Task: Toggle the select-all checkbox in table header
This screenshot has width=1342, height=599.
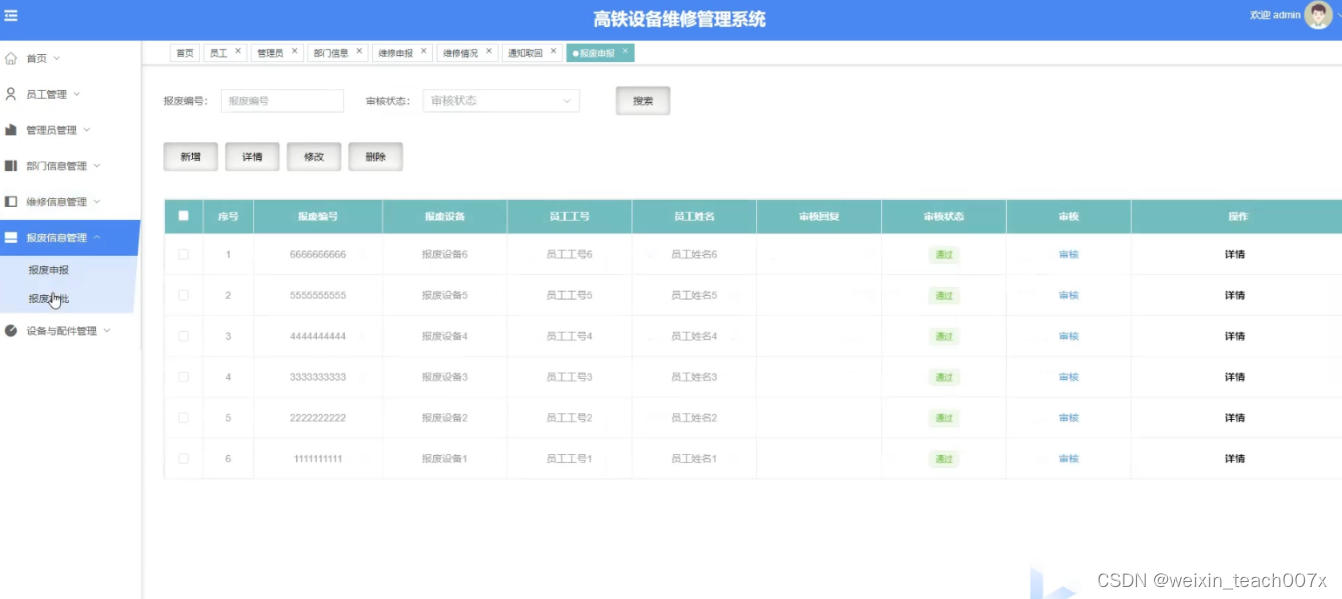Action: tap(183, 215)
